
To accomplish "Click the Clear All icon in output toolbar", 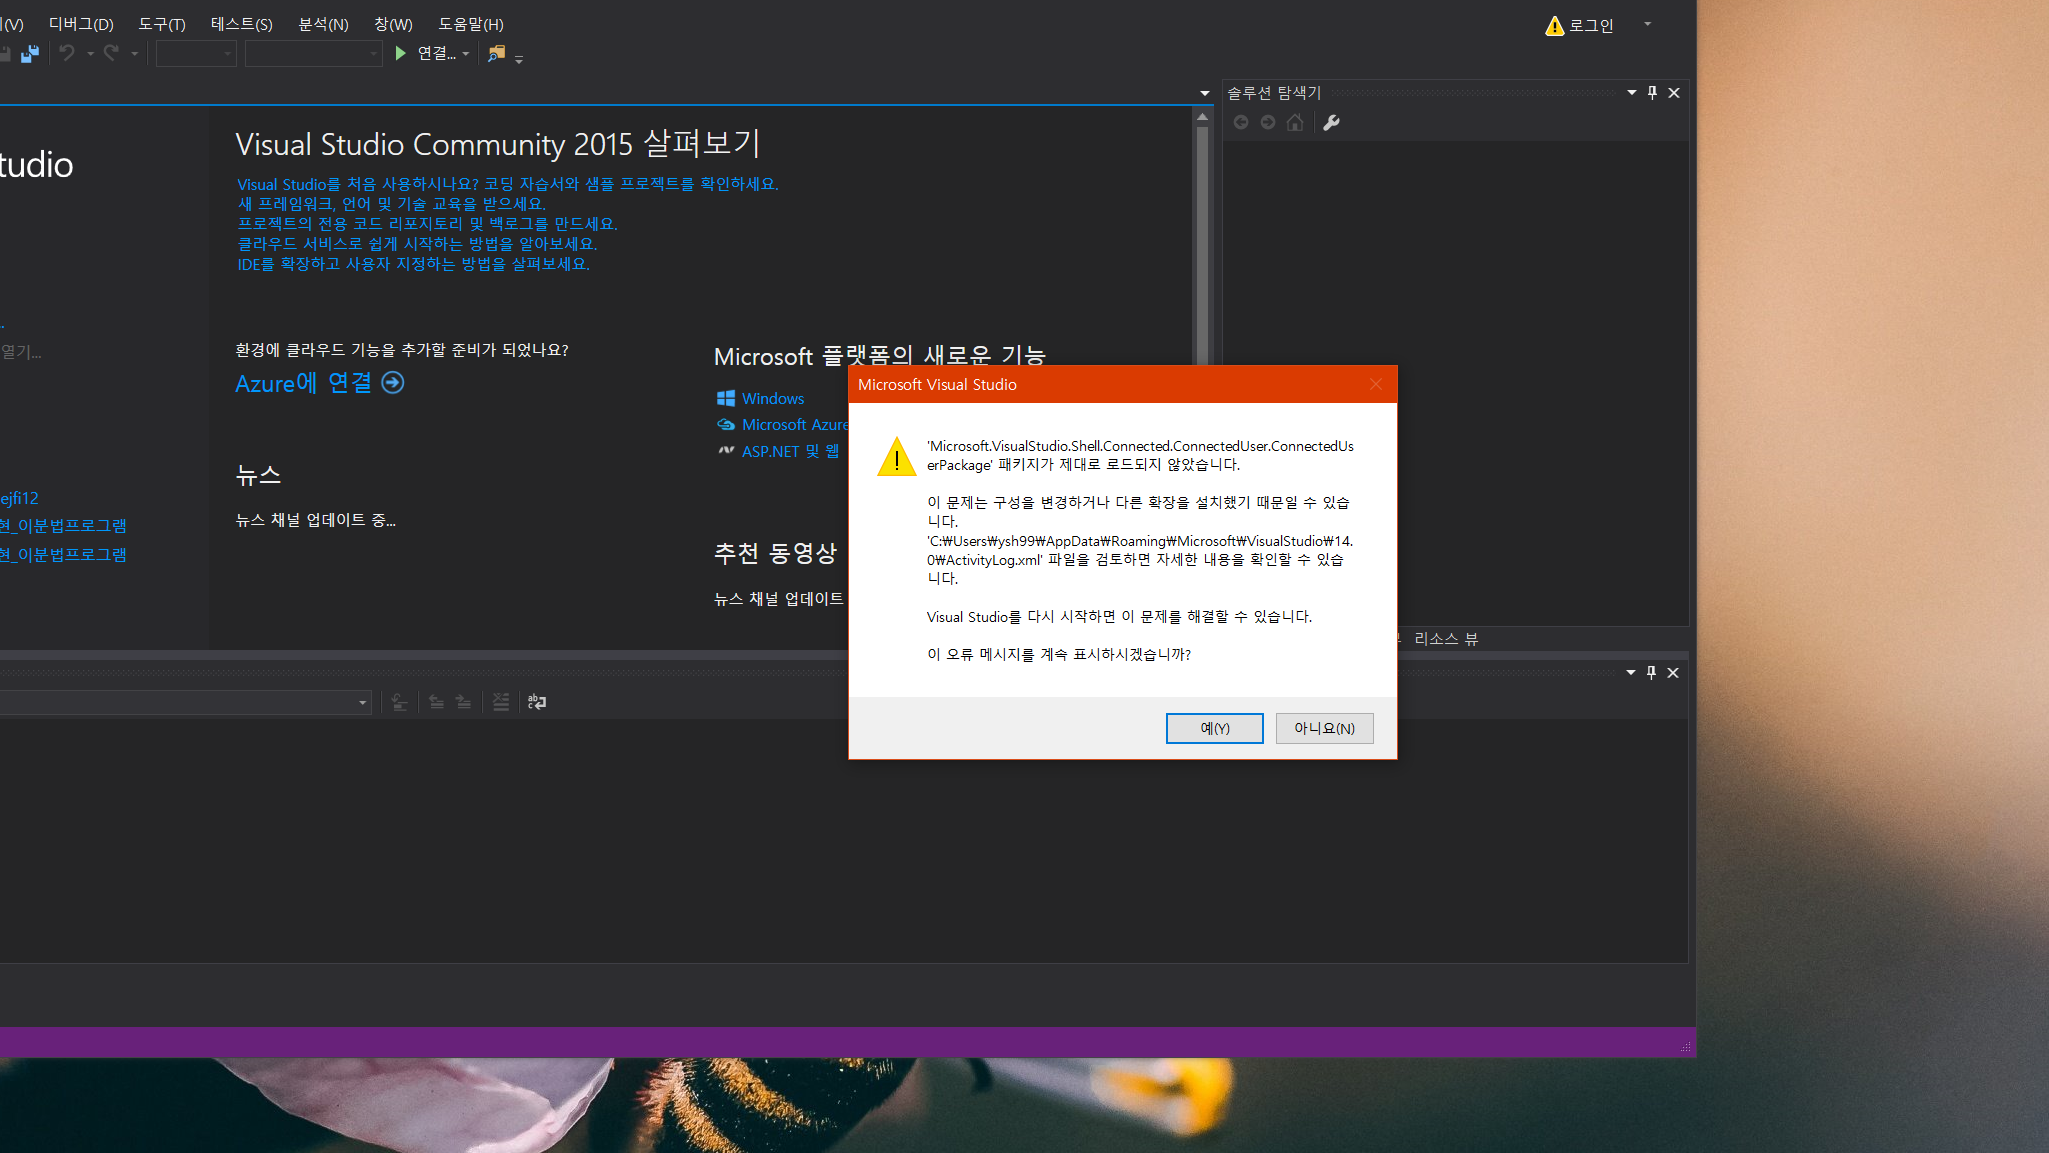I will [x=501, y=702].
